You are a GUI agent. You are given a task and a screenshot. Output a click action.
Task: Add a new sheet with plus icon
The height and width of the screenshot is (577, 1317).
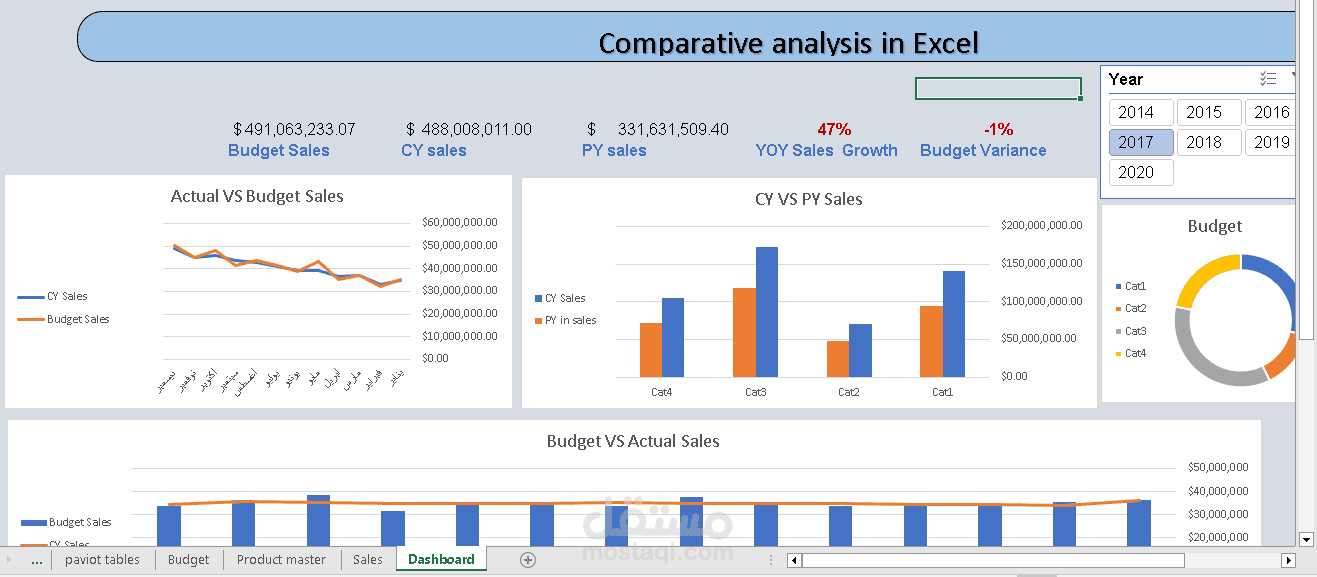click(x=528, y=560)
